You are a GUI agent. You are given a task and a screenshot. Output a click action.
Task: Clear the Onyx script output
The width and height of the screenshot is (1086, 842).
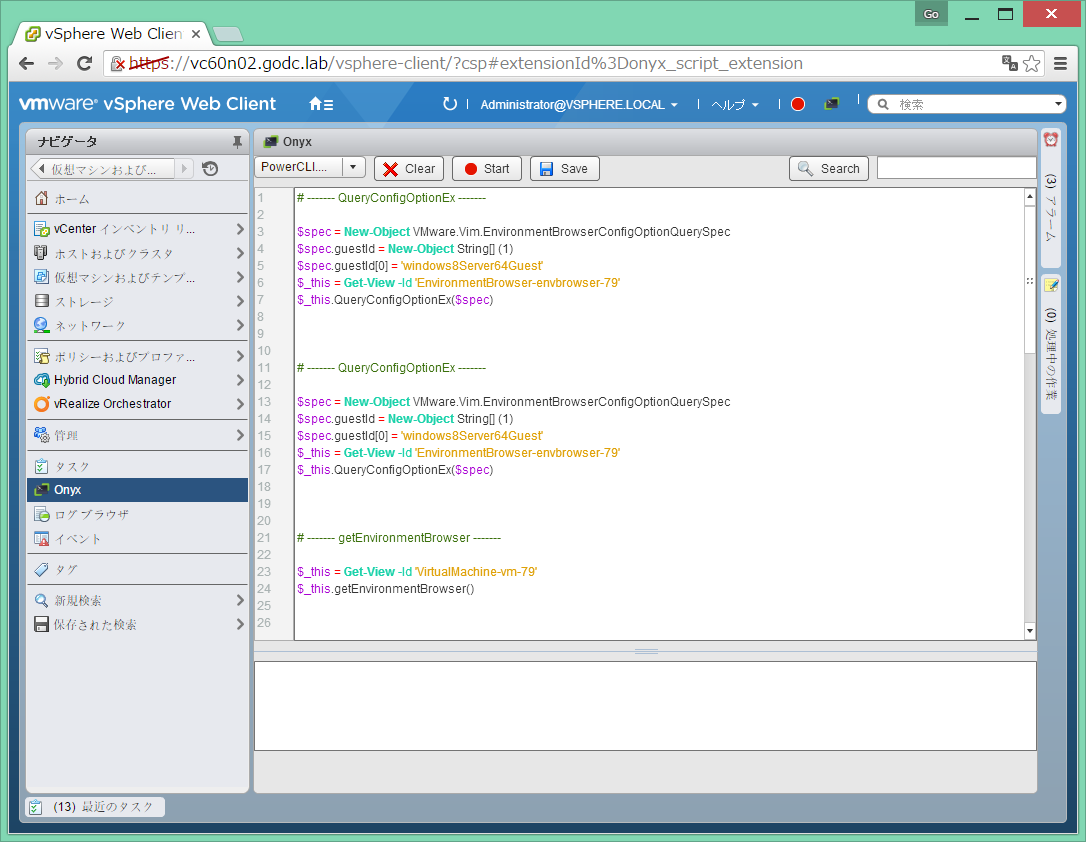[x=409, y=168]
